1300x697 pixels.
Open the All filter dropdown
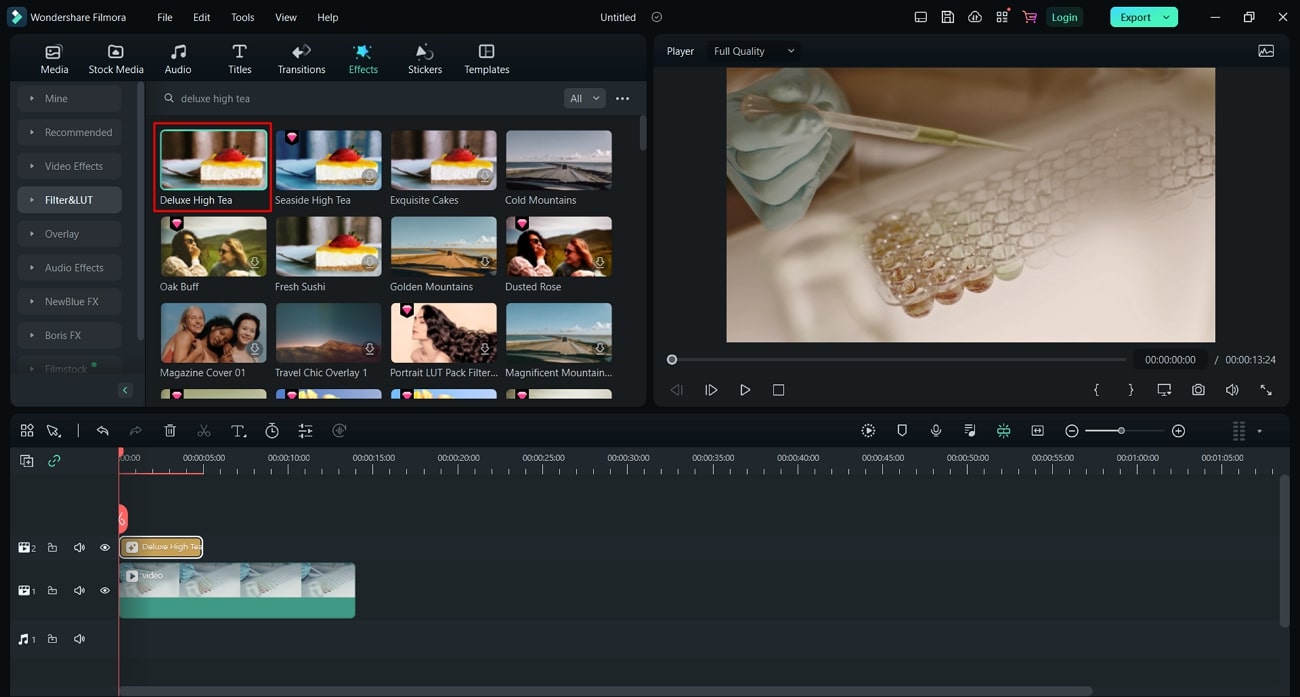[x=585, y=98]
